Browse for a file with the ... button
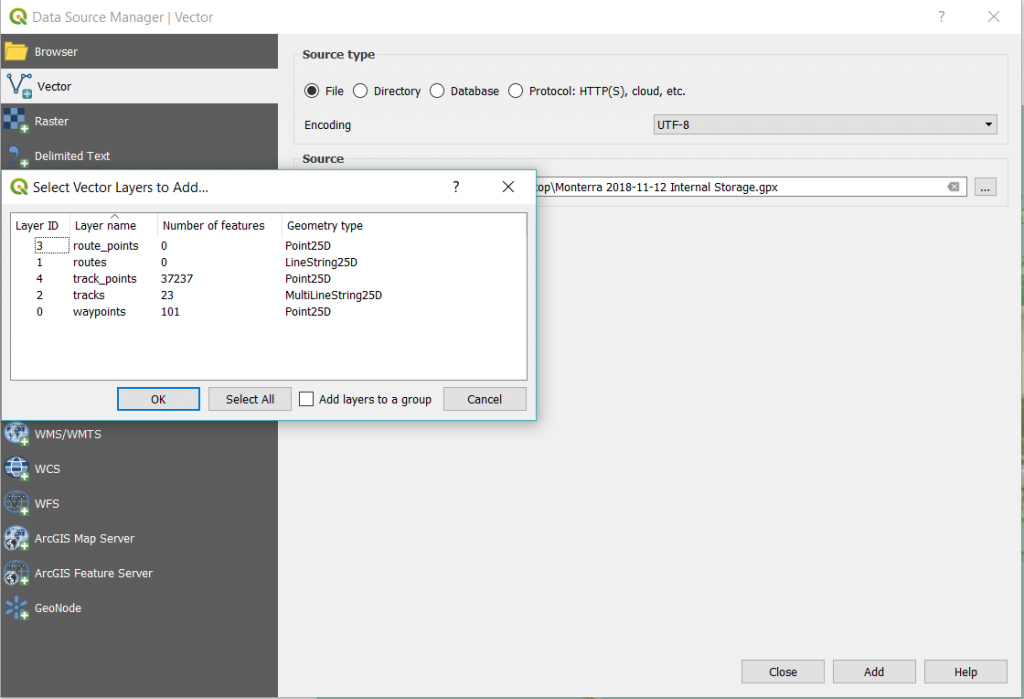 pyautogui.click(x=985, y=187)
